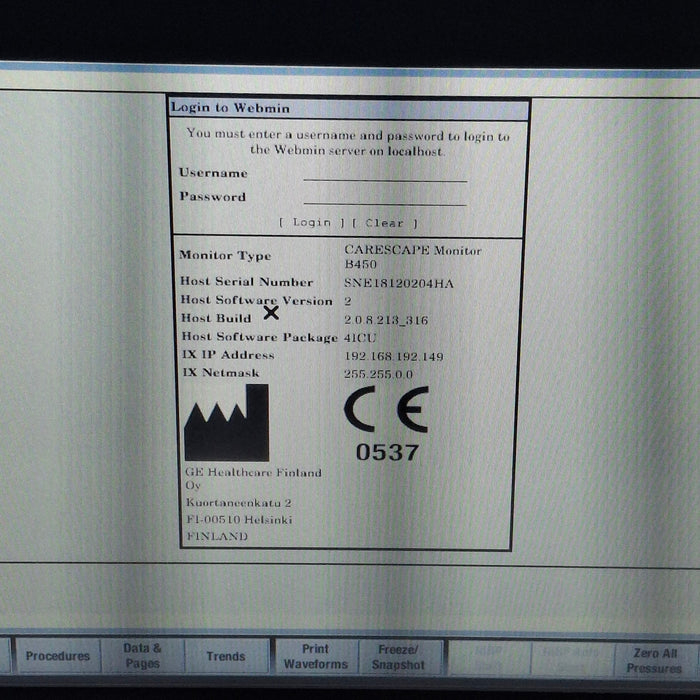Click the CE 0537 mark
Image resolution: width=700 pixels, height=700 pixels.
[x=387, y=424]
